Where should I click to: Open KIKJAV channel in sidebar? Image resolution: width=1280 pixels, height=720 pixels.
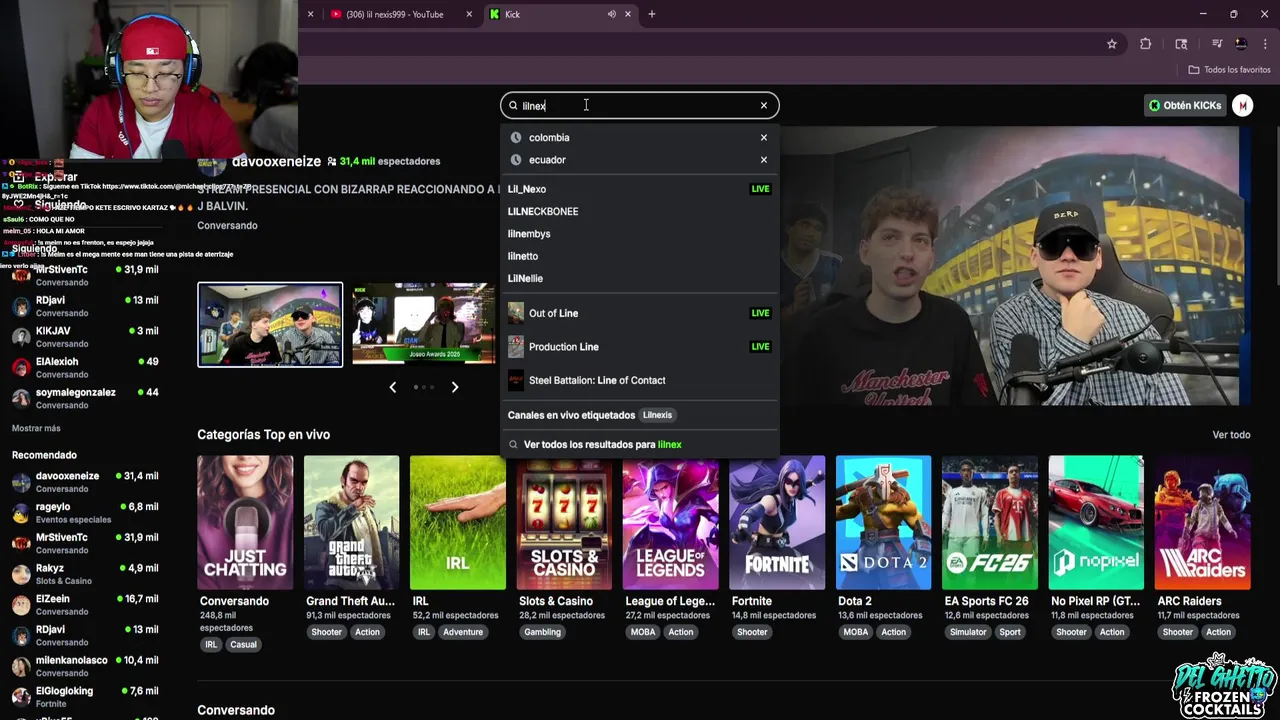85,337
